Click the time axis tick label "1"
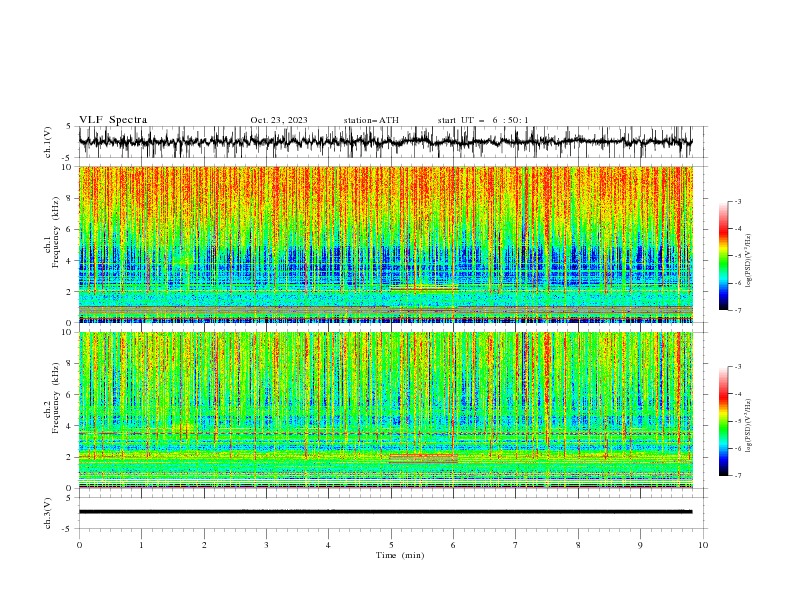This screenshot has height=612, width=792. (x=141, y=545)
